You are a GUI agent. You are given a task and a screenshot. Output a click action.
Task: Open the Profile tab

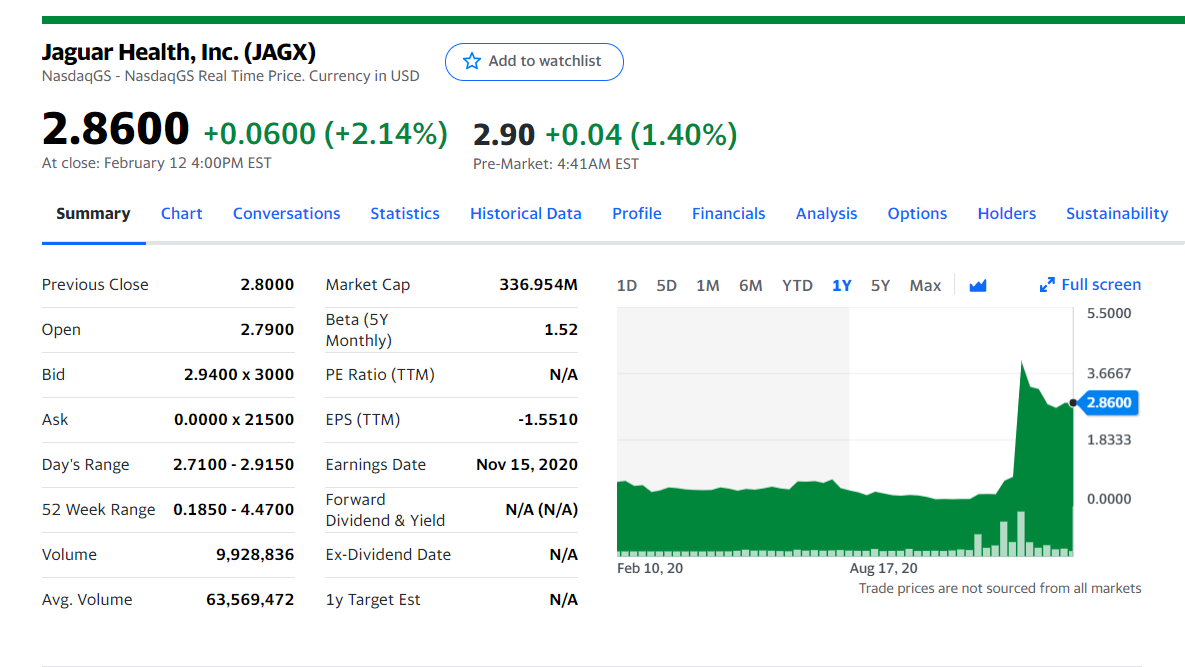pos(637,214)
